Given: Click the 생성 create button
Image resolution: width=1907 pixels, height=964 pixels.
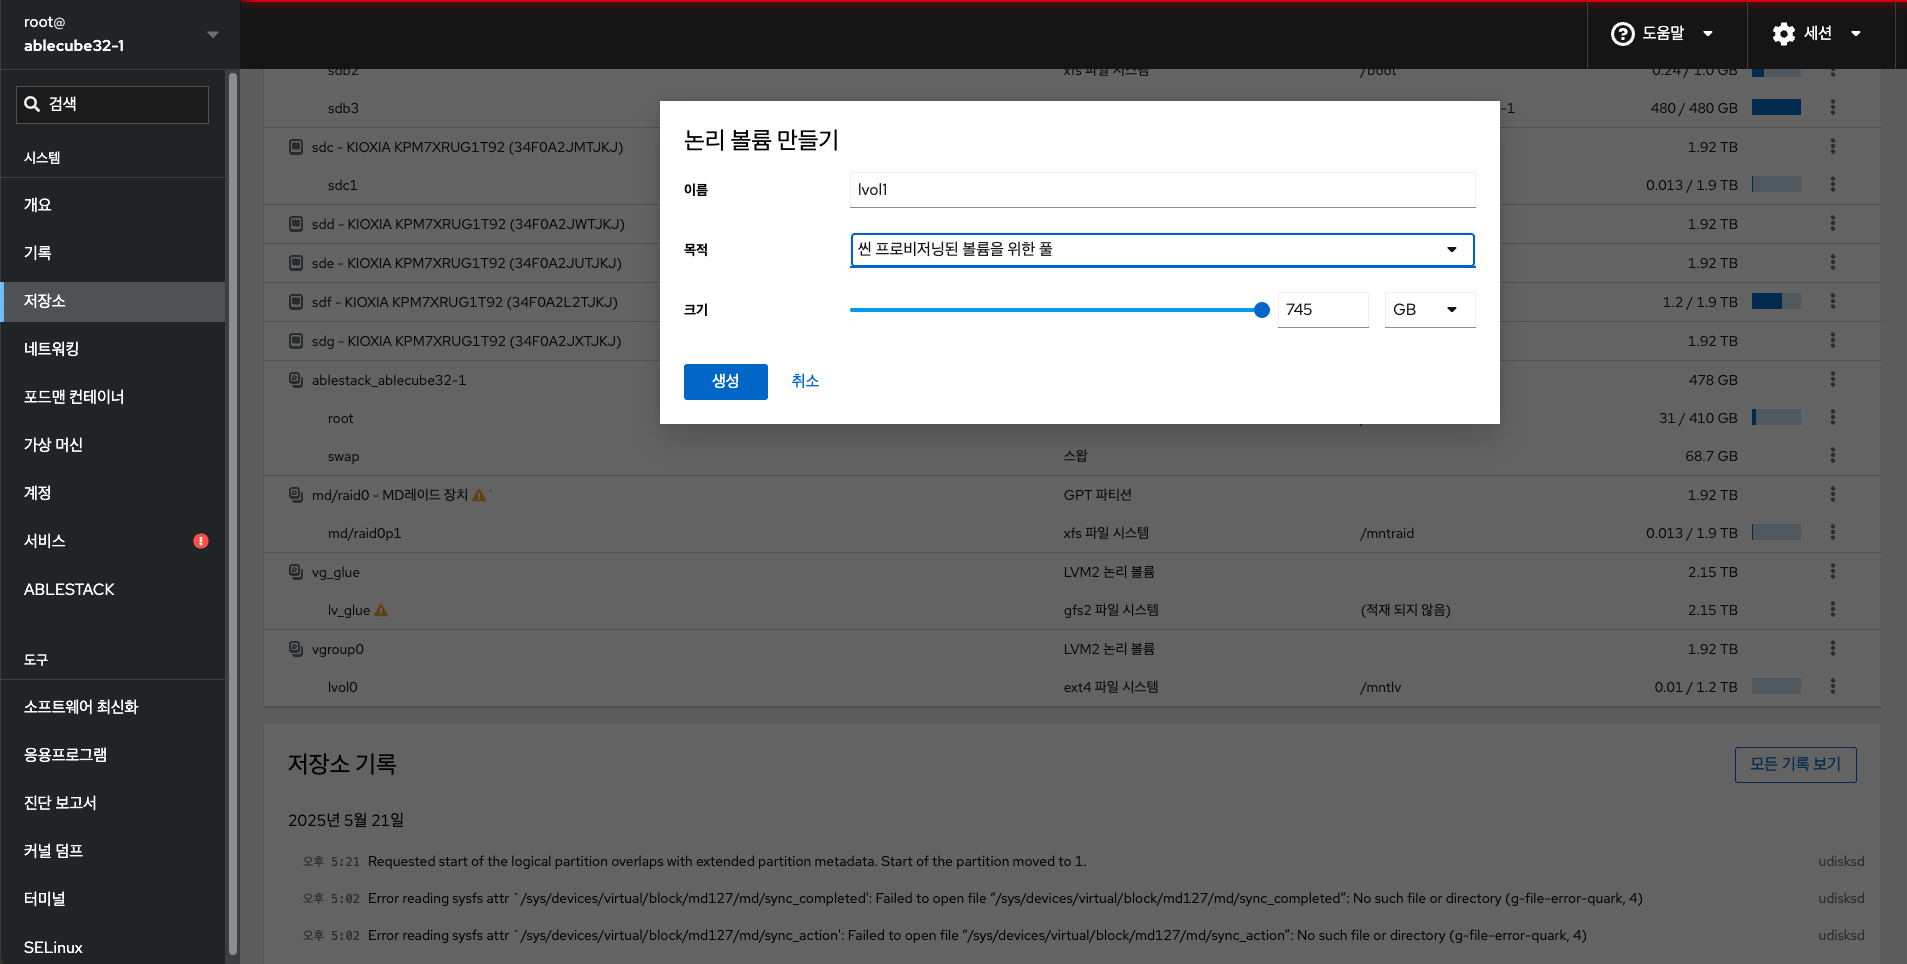Looking at the screenshot, I should coord(725,382).
